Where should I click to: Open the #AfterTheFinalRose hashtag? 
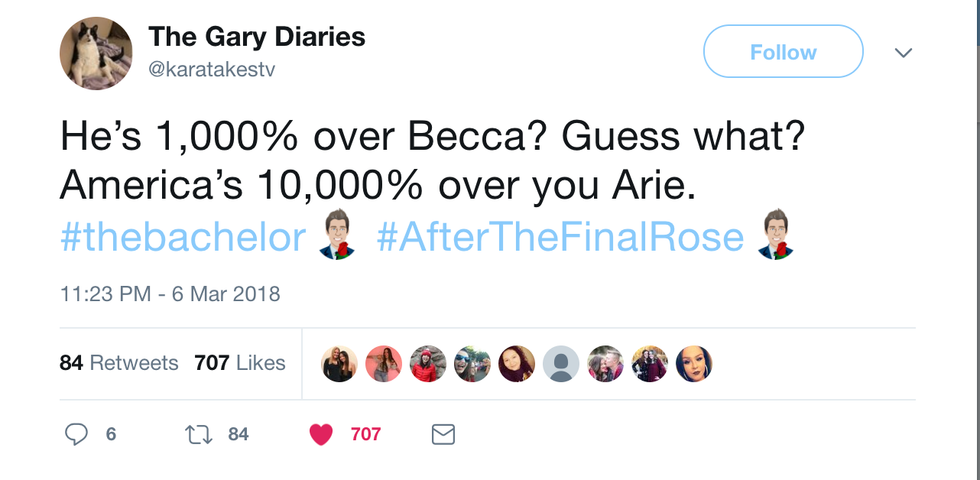(x=560, y=238)
